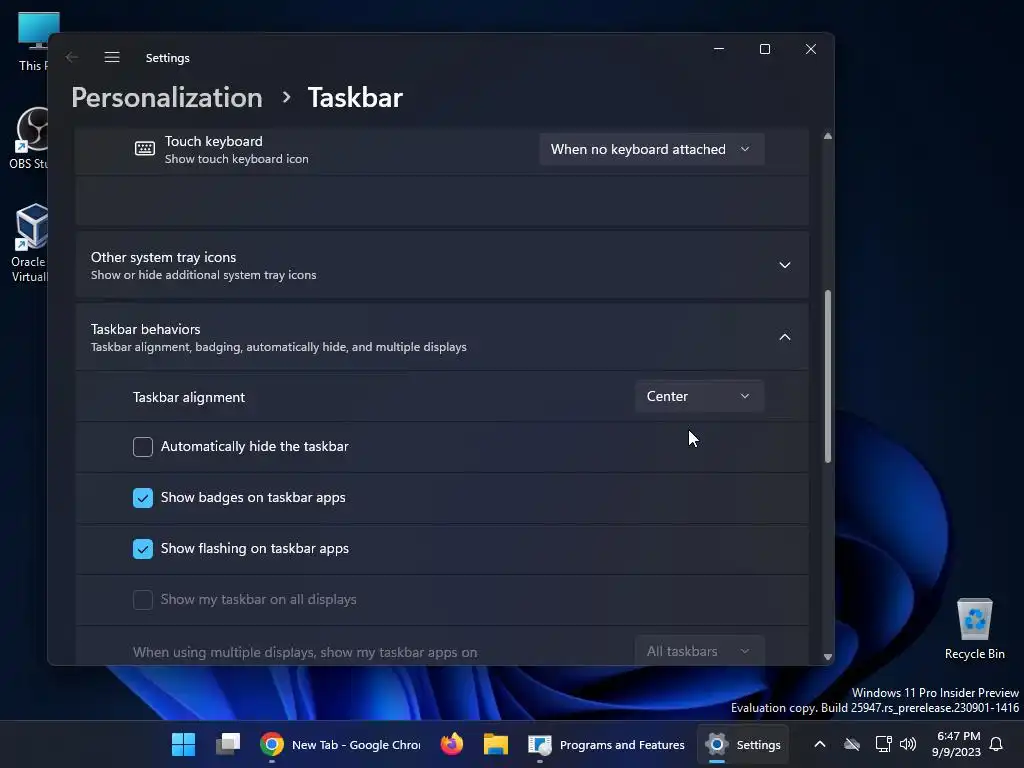Screen dimensions: 1024x768
Task: Open the All taskbars dropdown
Action: (699, 651)
